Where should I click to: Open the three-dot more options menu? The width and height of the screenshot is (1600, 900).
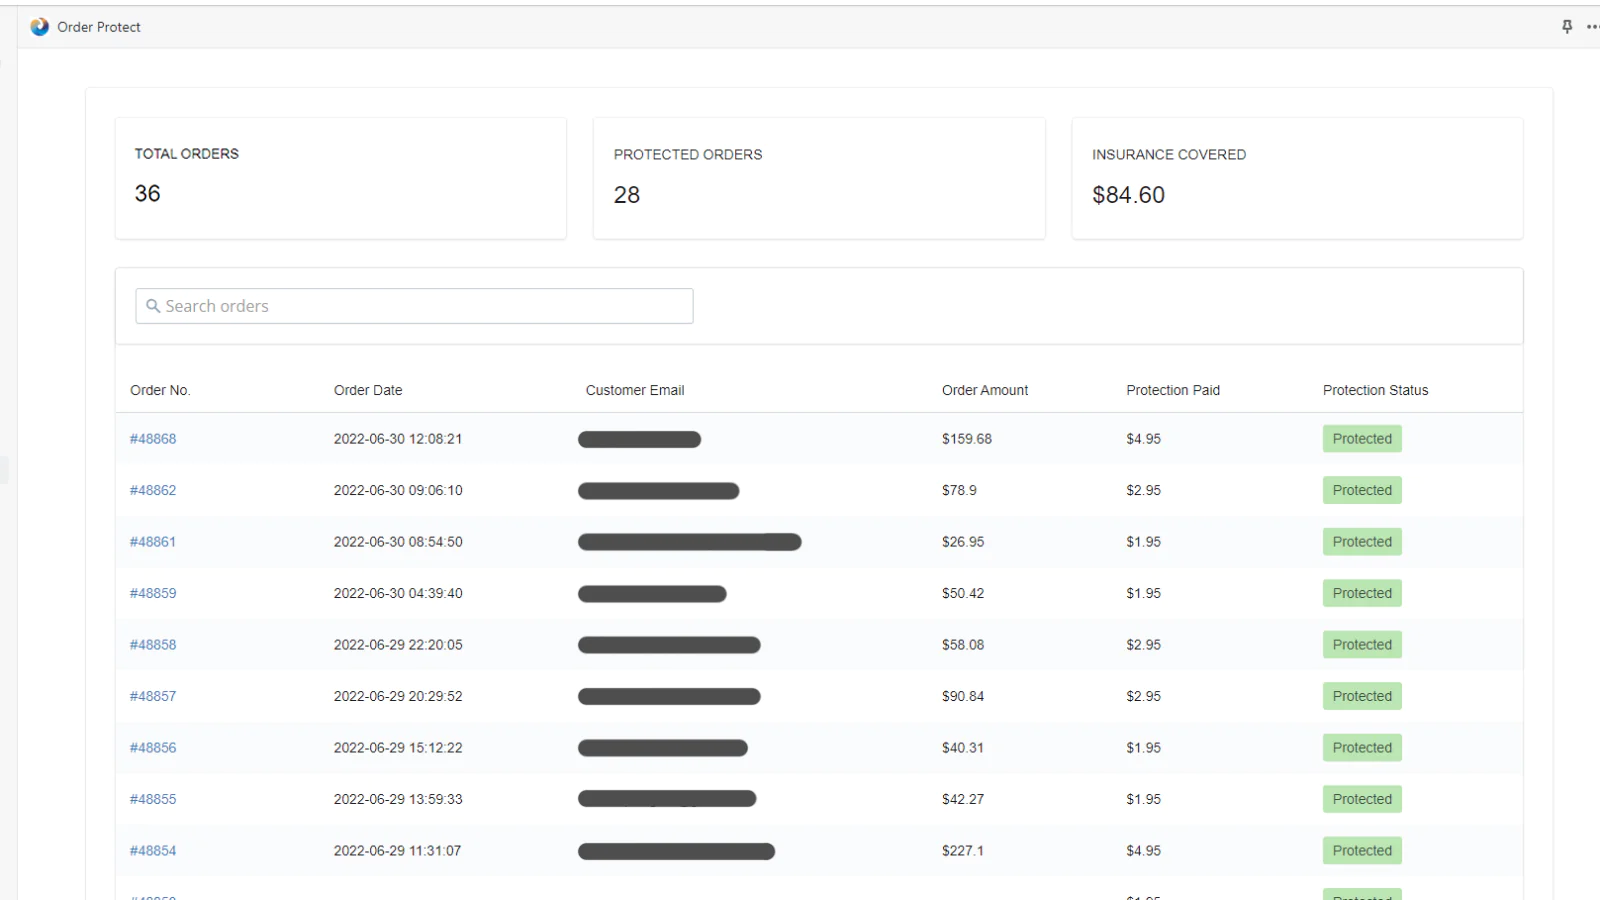(1592, 27)
